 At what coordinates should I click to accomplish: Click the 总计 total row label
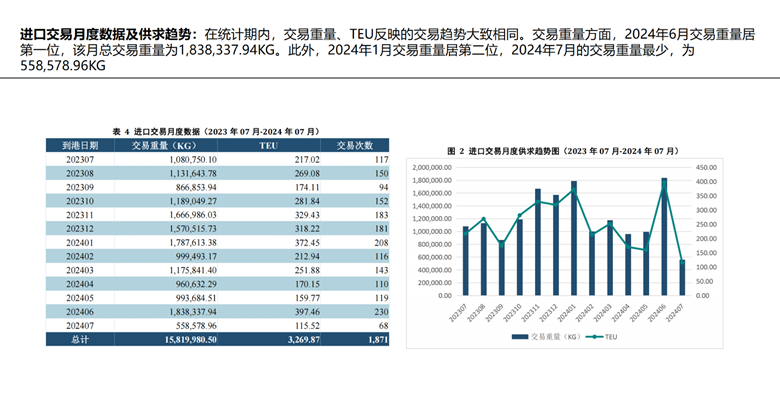tap(80, 340)
